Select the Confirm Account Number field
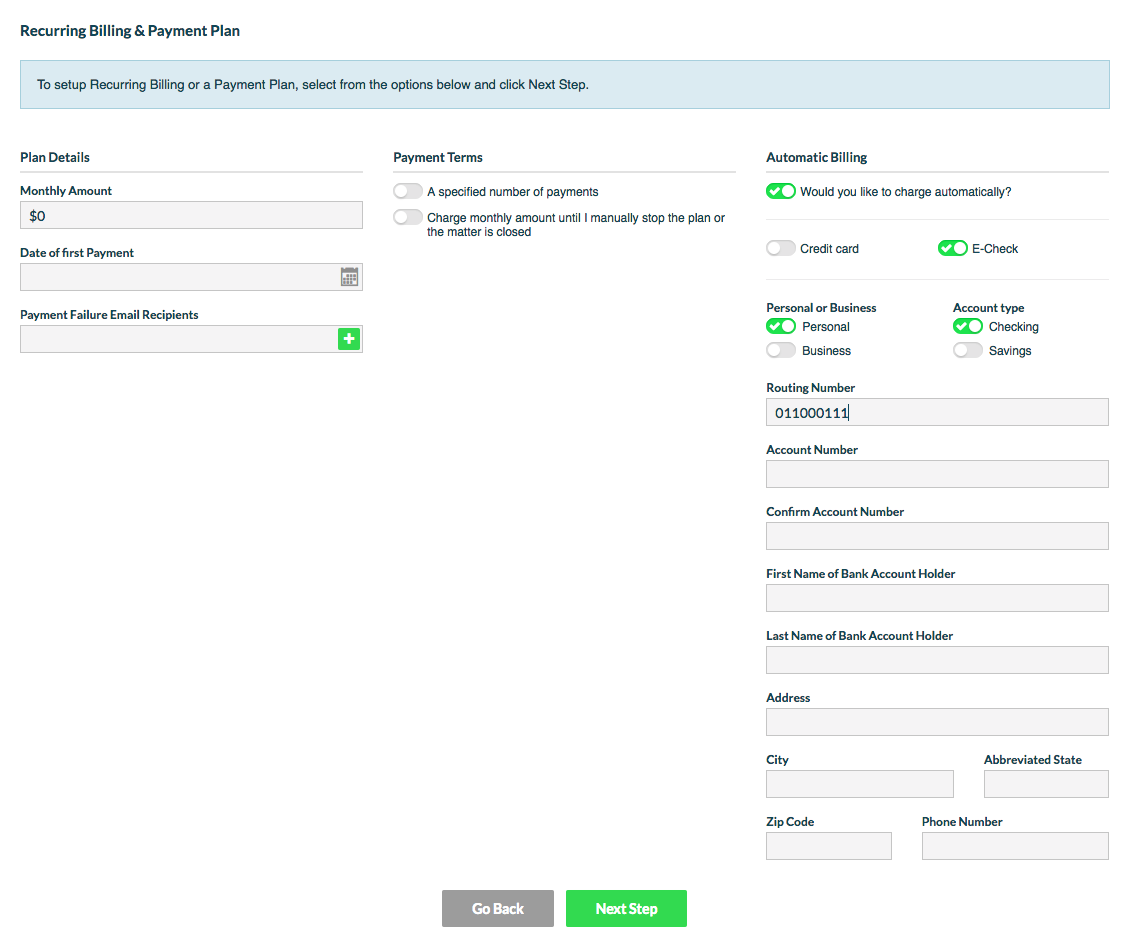This screenshot has height=943, width=1130. pos(937,536)
